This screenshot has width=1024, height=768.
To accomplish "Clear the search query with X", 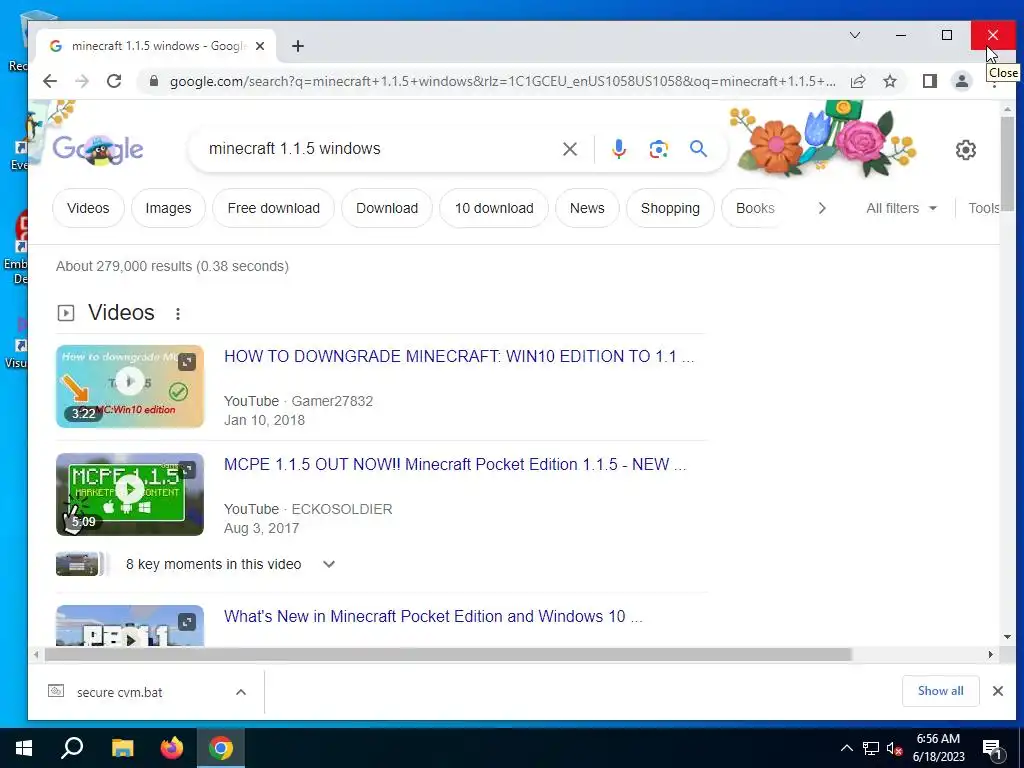I will (x=569, y=149).
